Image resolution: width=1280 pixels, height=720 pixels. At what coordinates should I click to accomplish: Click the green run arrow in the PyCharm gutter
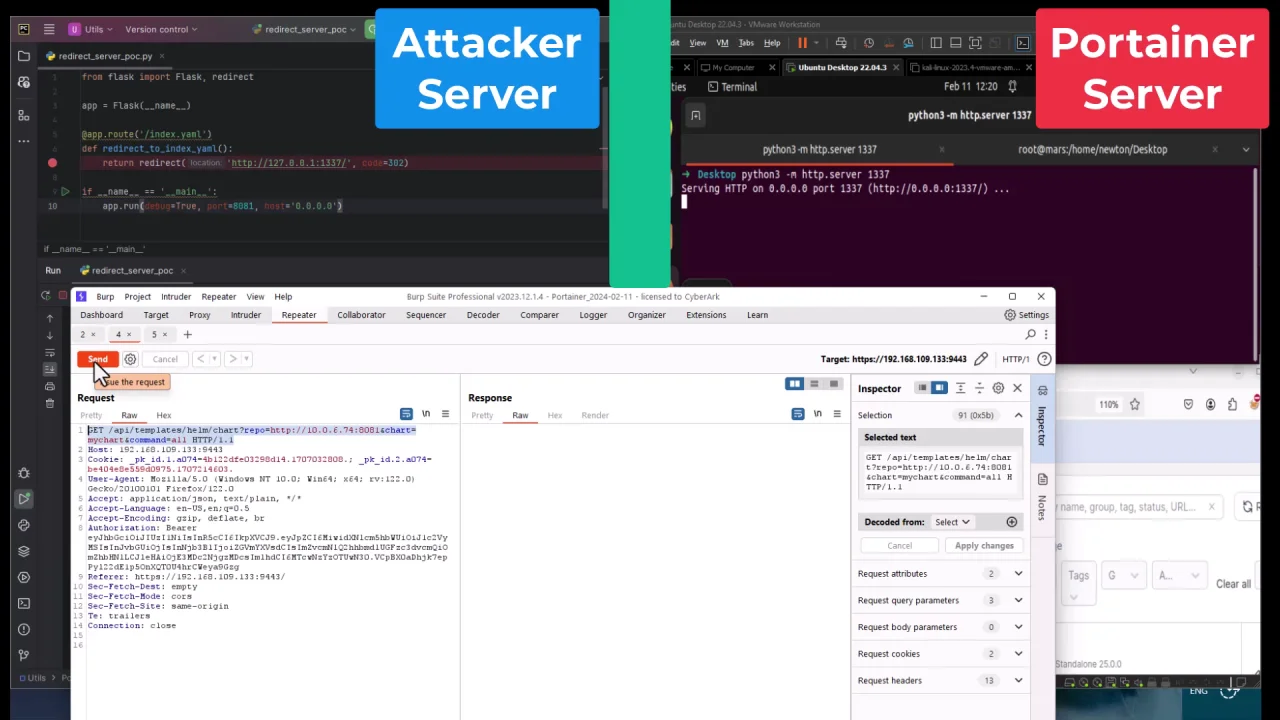click(x=65, y=191)
